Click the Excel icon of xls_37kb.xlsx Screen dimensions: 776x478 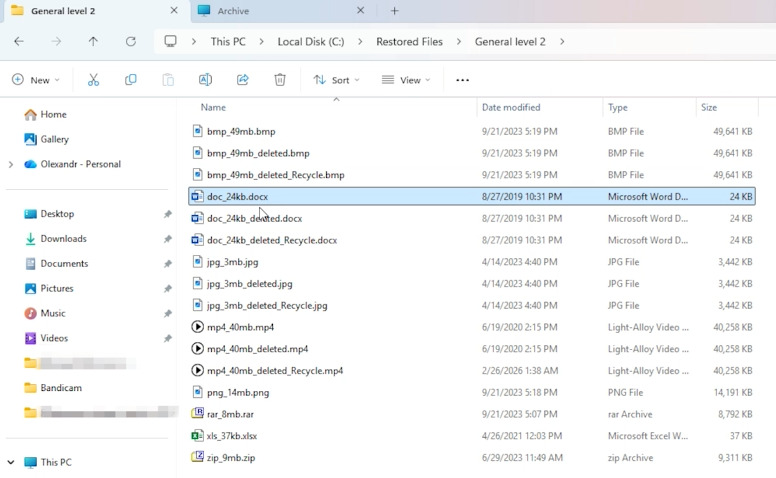(x=197, y=436)
